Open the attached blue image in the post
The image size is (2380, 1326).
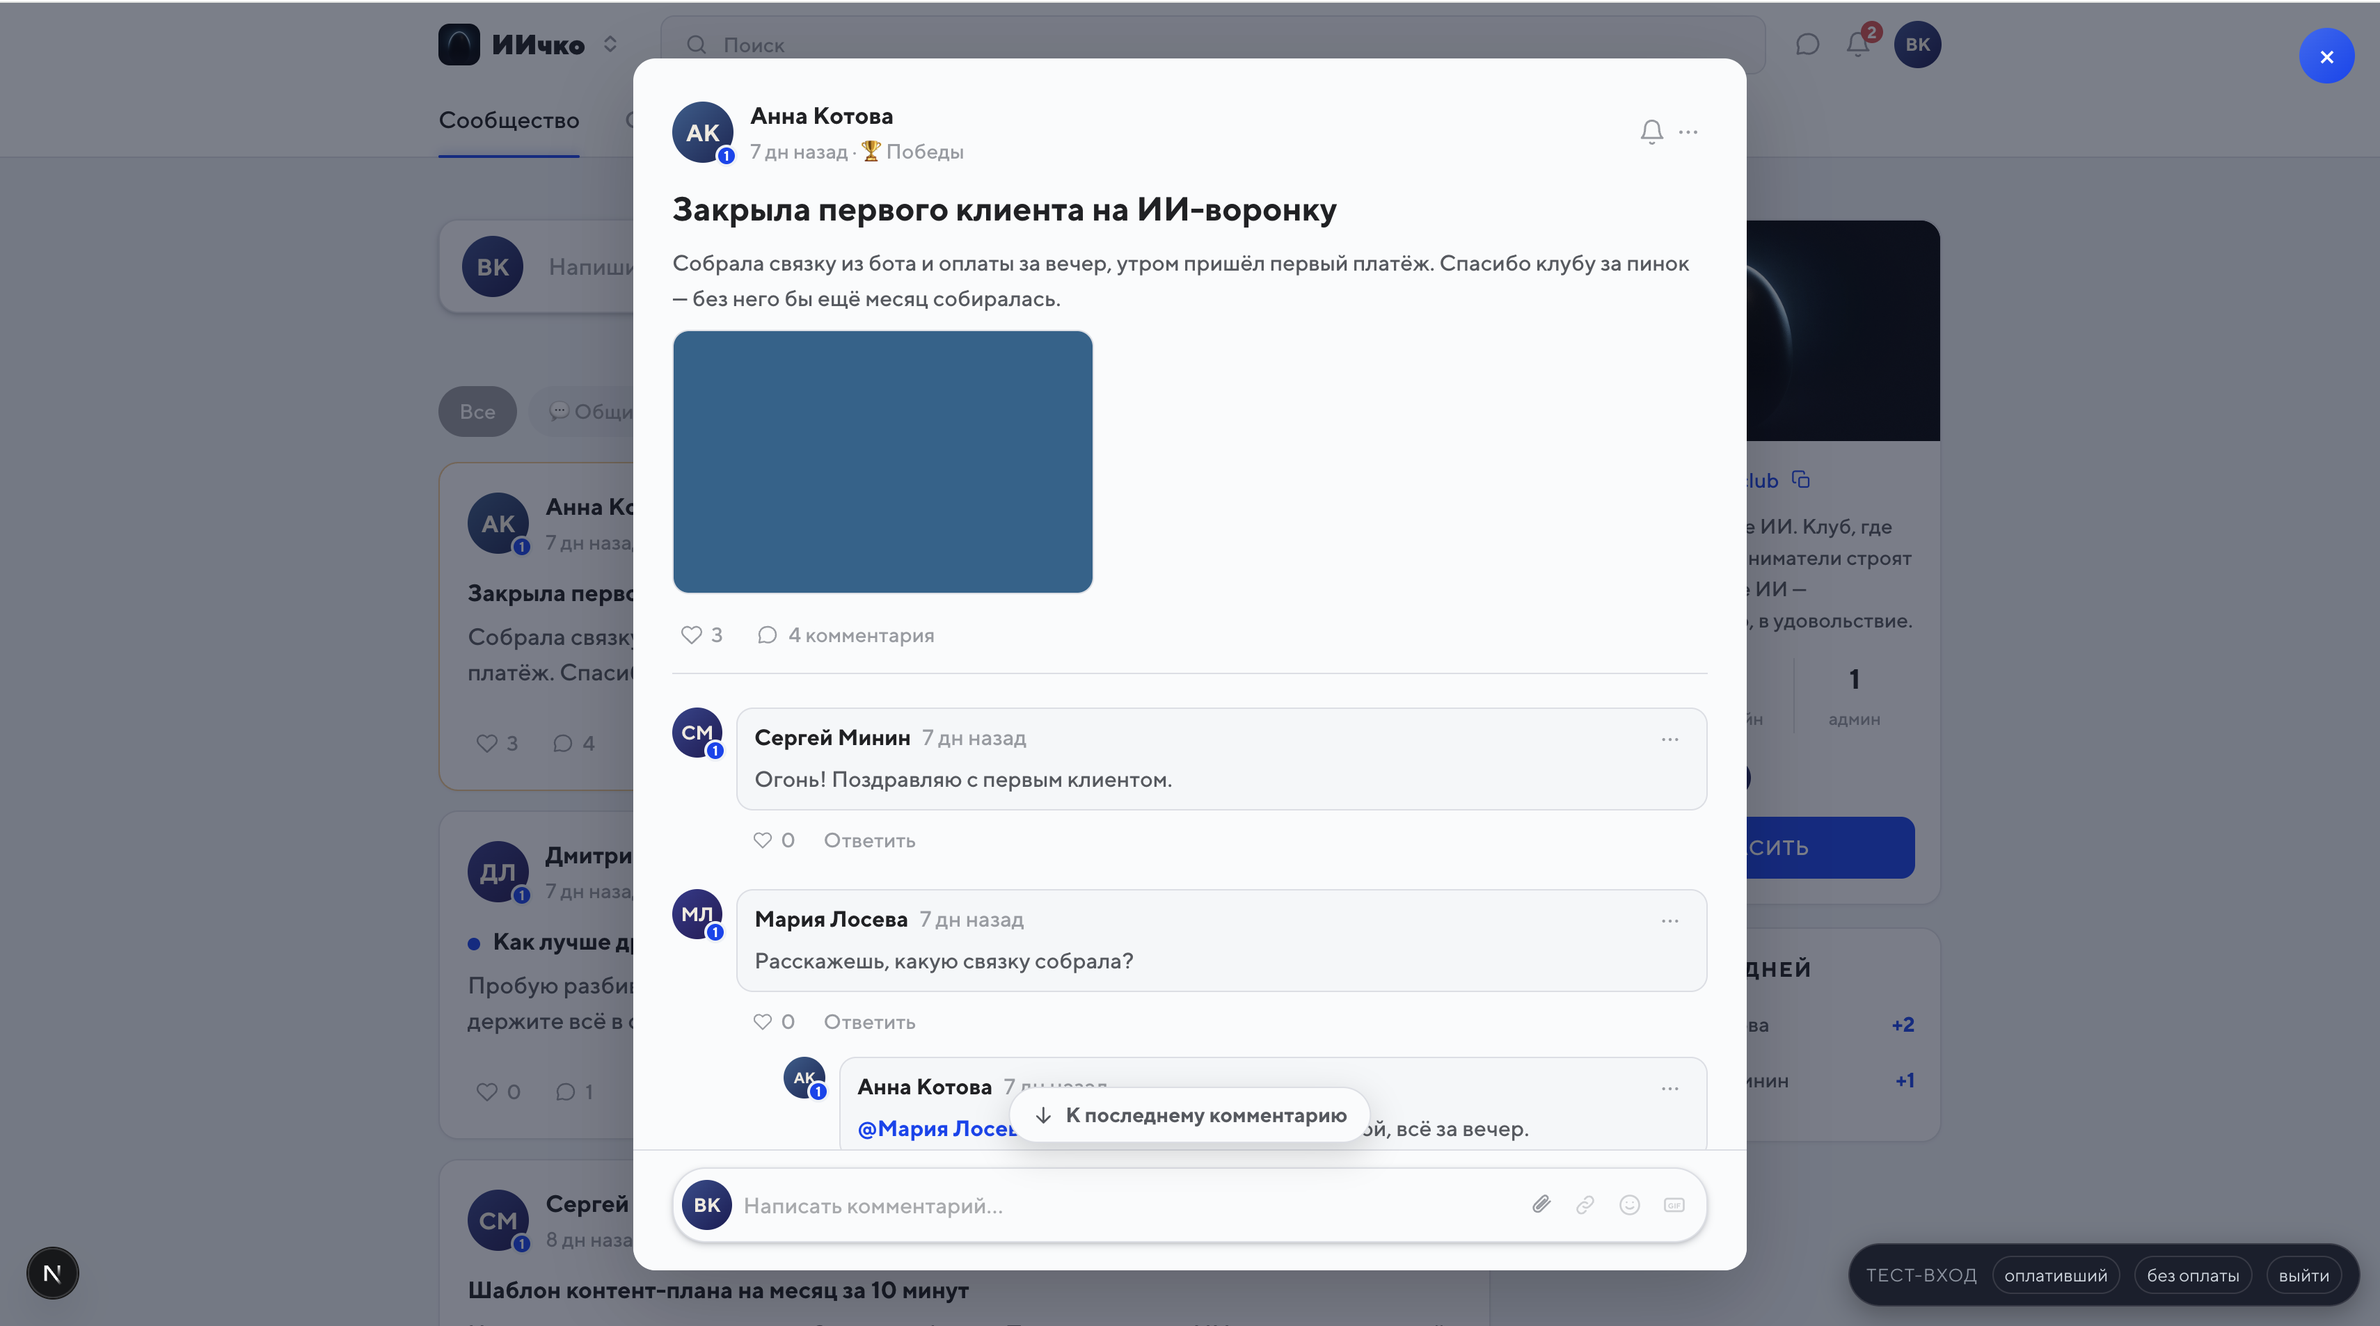pos(882,462)
